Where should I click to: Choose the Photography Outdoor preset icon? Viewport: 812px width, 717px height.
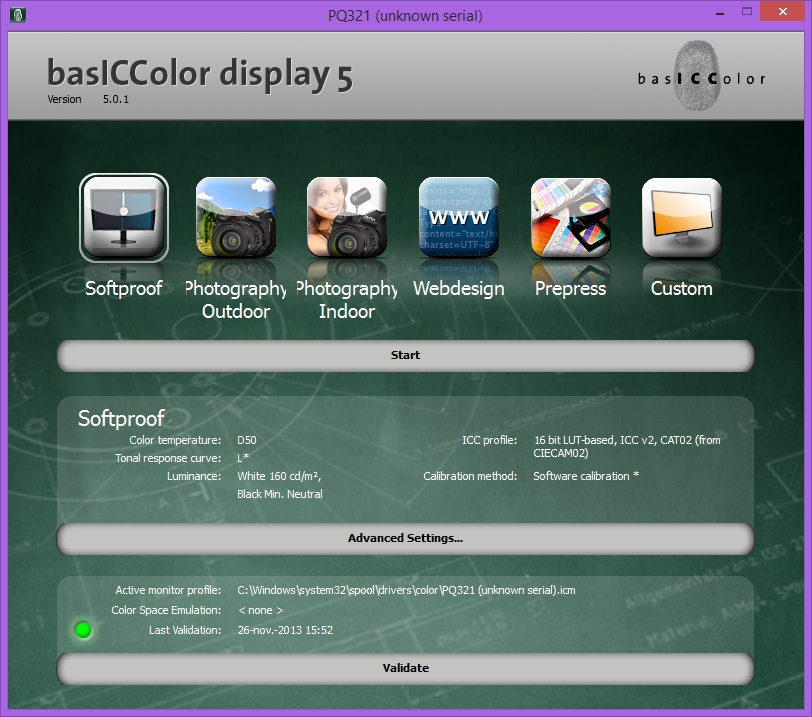[236, 217]
